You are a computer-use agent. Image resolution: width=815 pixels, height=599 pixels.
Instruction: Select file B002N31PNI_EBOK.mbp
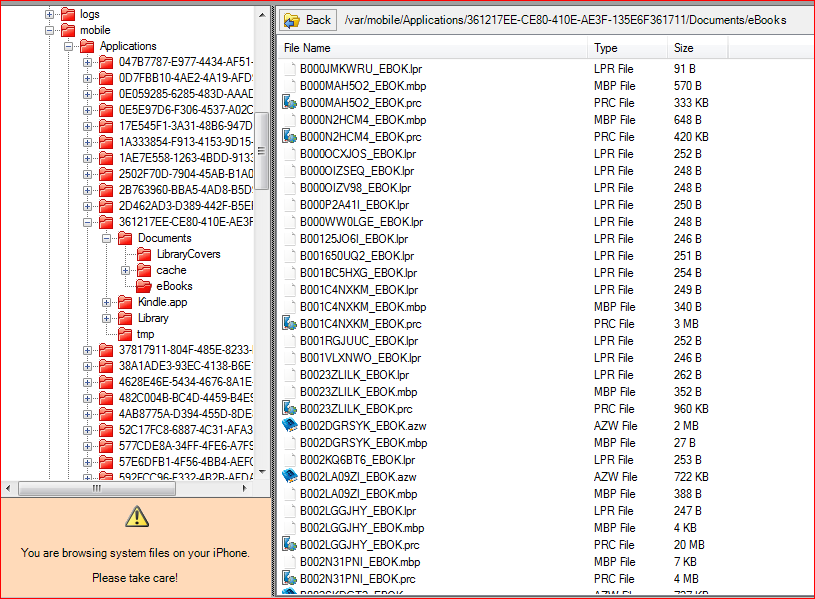[360, 562]
